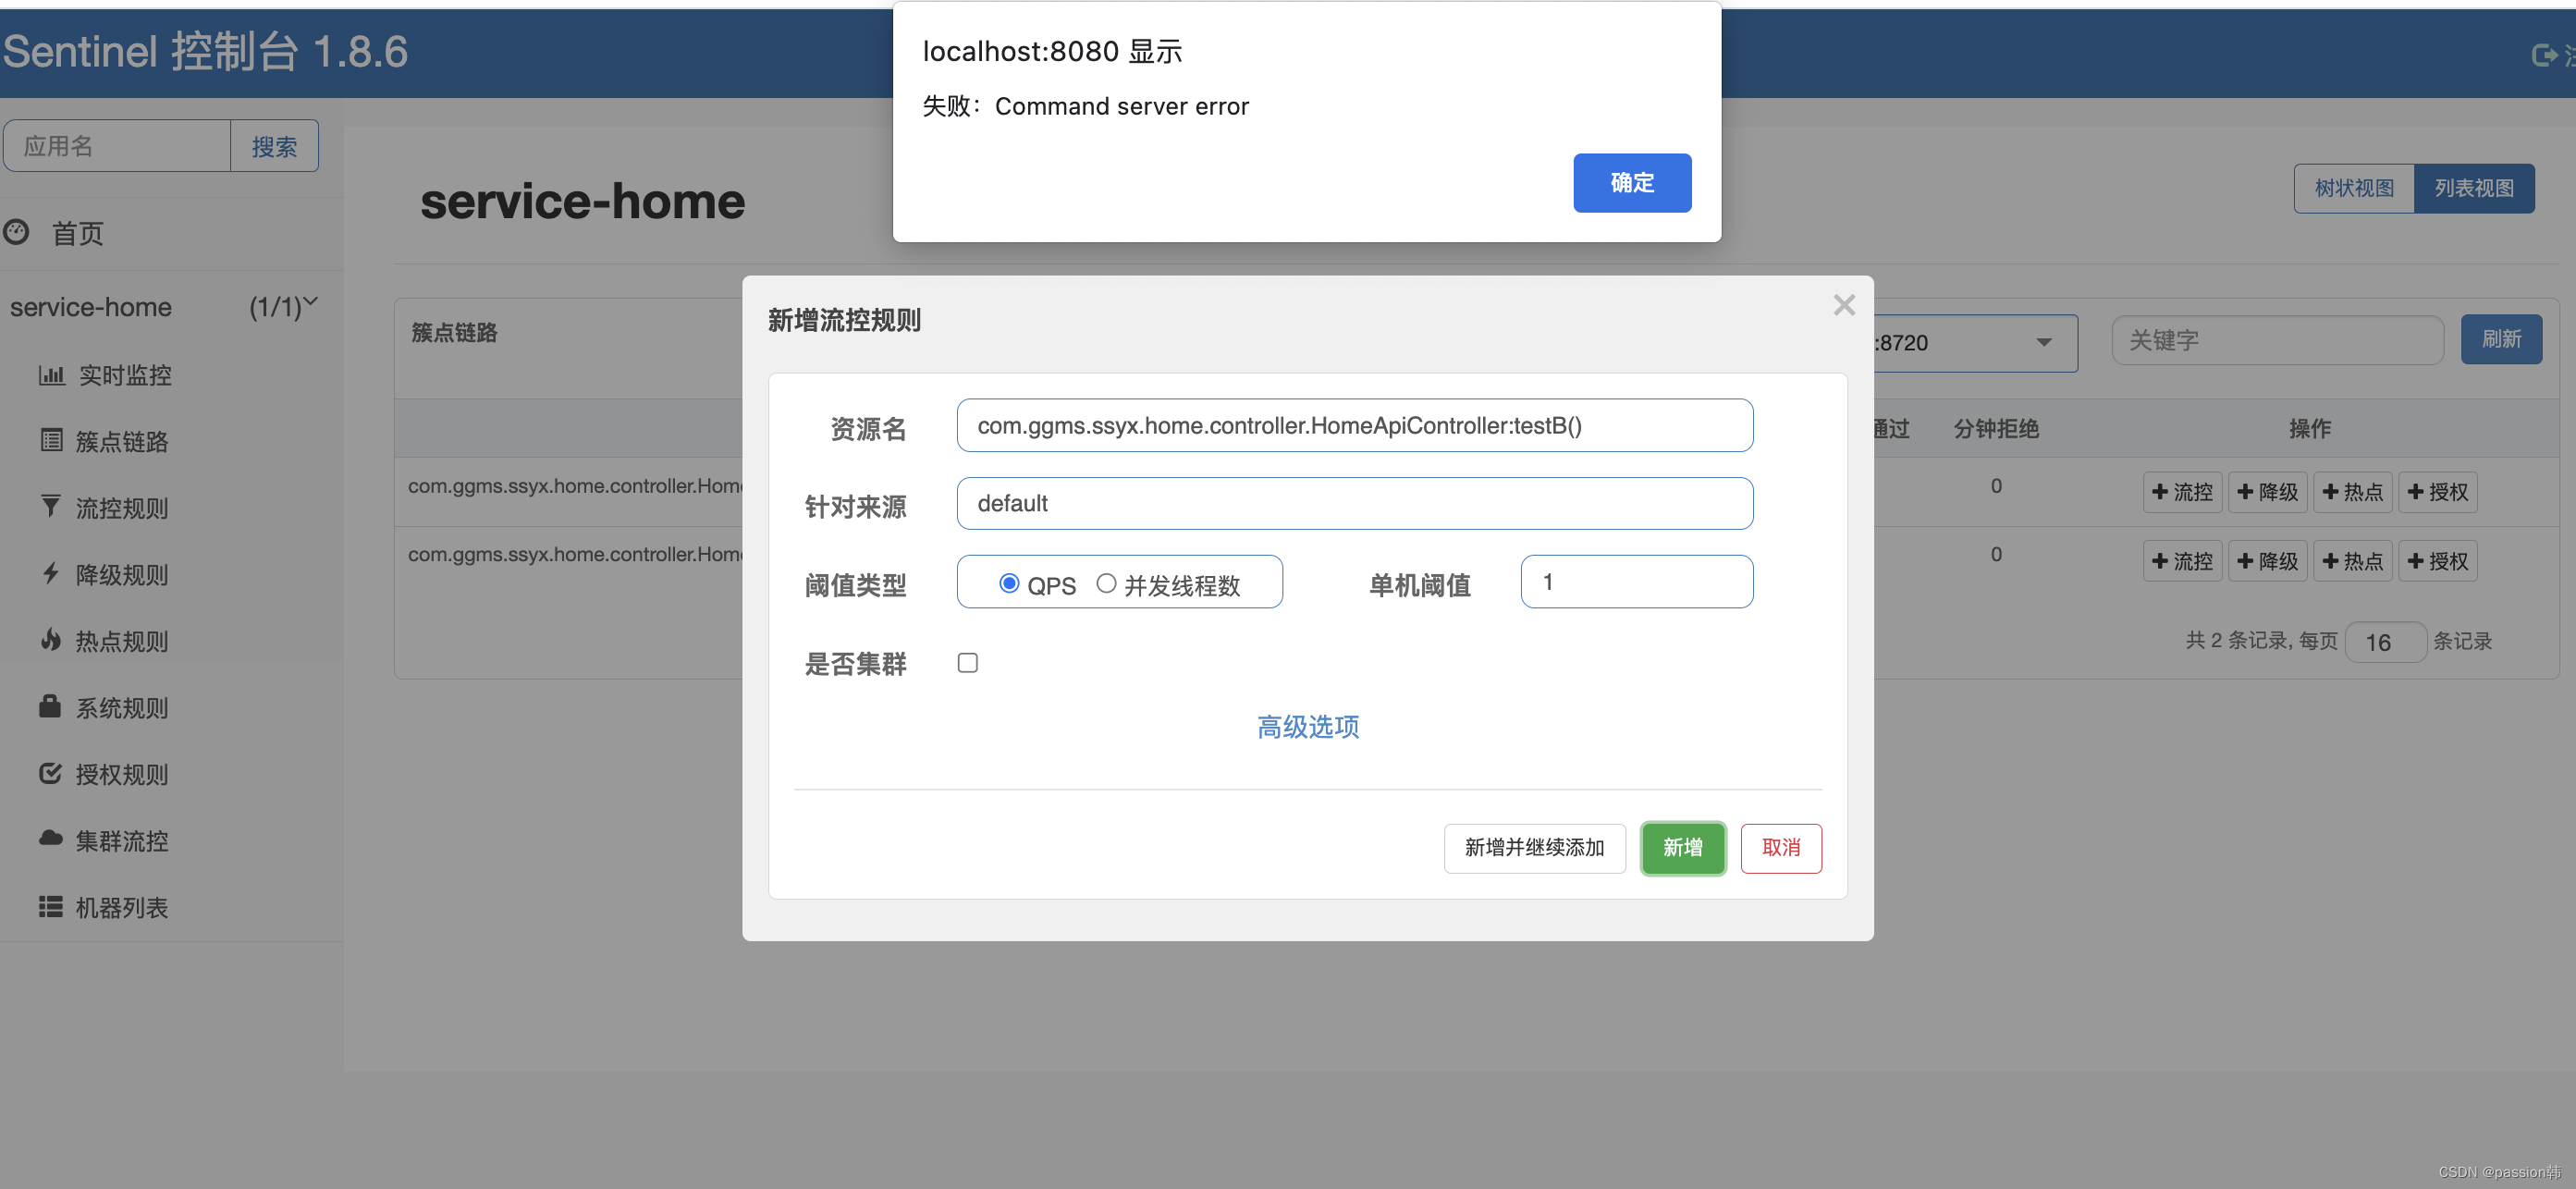Click the real-time monitoring chart icon
The width and height of the screenshot is (2576, 1189).
click(51, 375)
